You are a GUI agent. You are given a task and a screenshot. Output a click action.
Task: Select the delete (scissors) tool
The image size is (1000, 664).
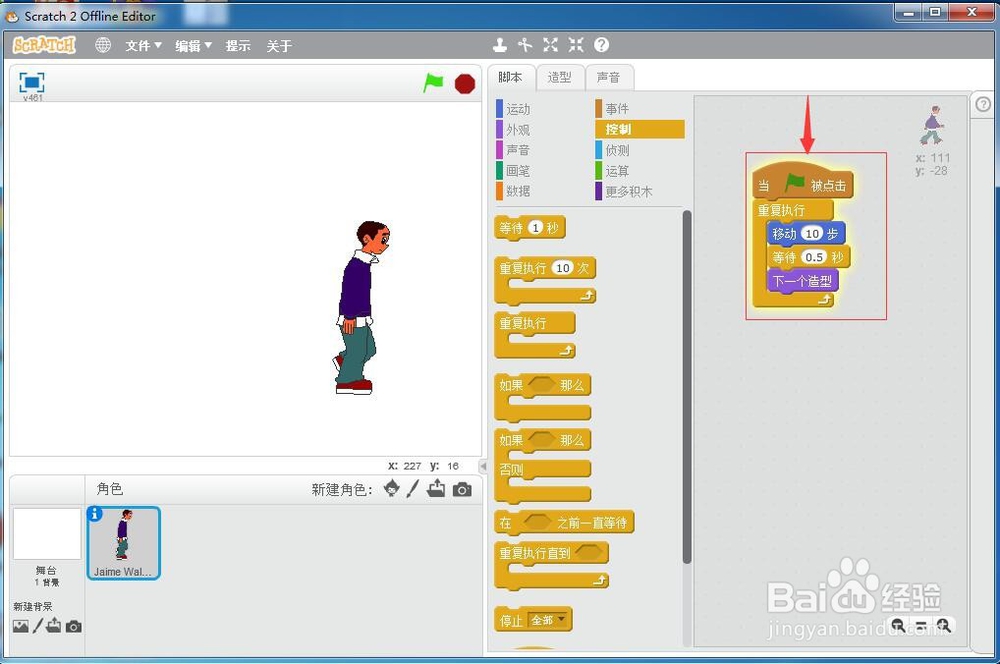point(524,44)
